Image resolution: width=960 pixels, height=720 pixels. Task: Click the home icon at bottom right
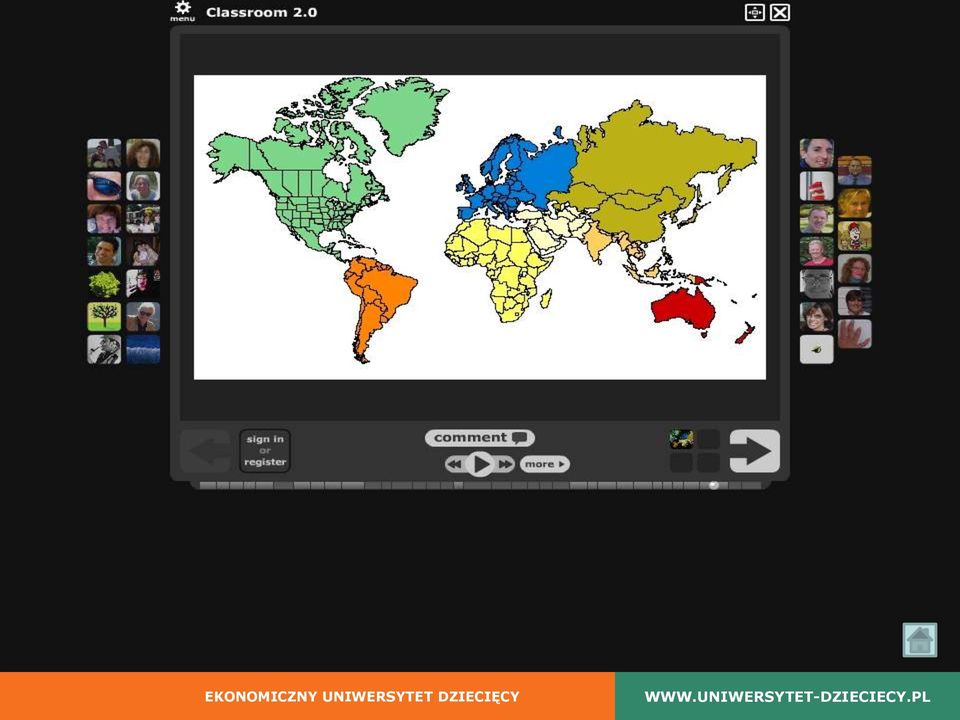[x=920, y=640]
